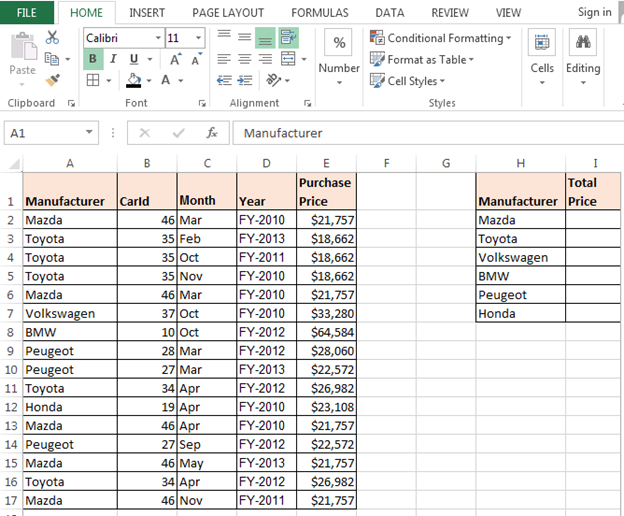Click the Increase Font Size icon
The image size is (624, 516).
(176, 59)
